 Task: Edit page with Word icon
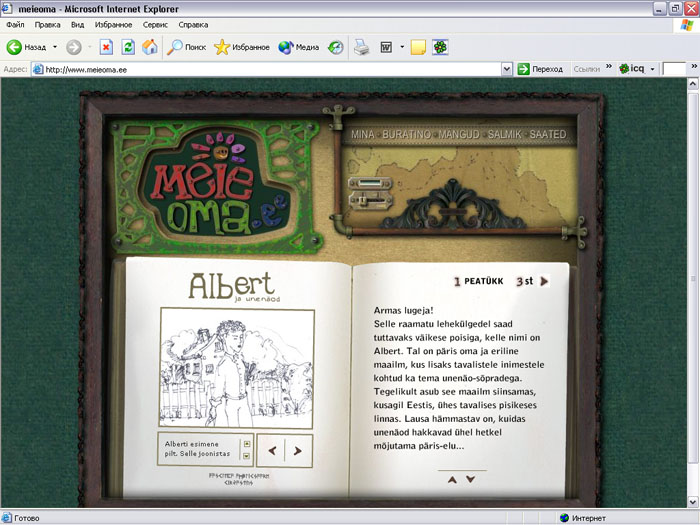386,47
